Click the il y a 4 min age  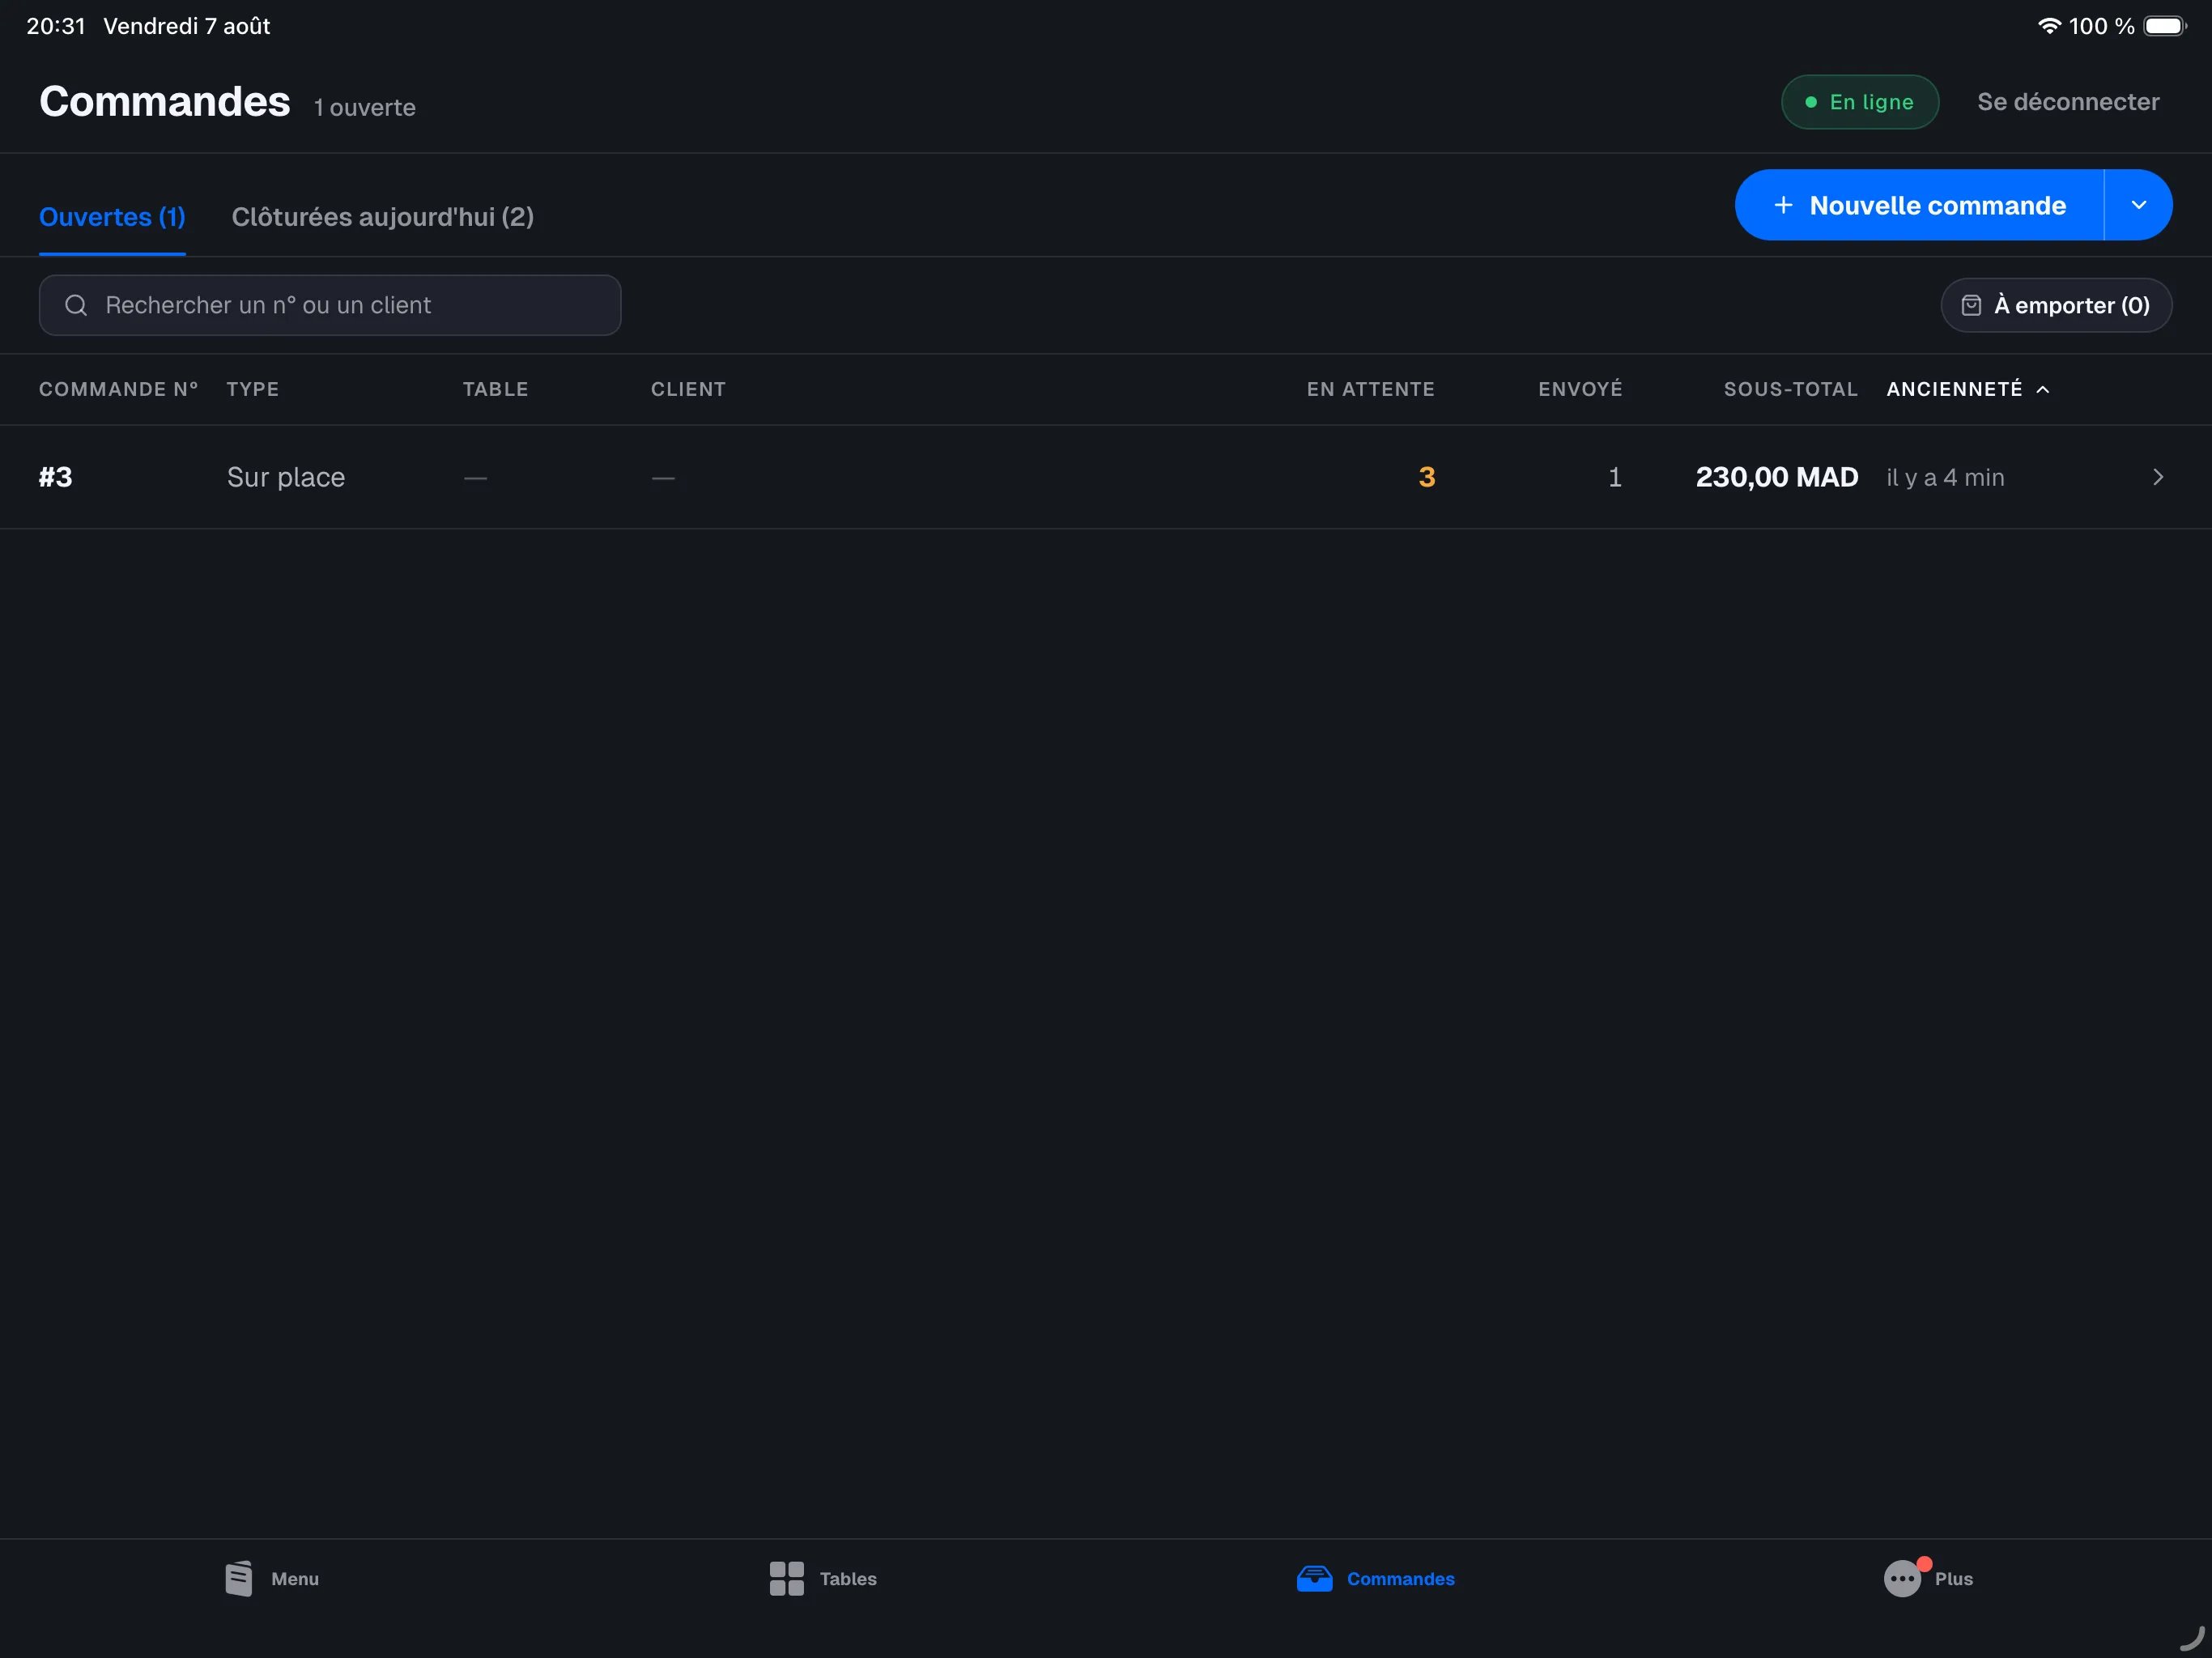(x=1945, y=477)
